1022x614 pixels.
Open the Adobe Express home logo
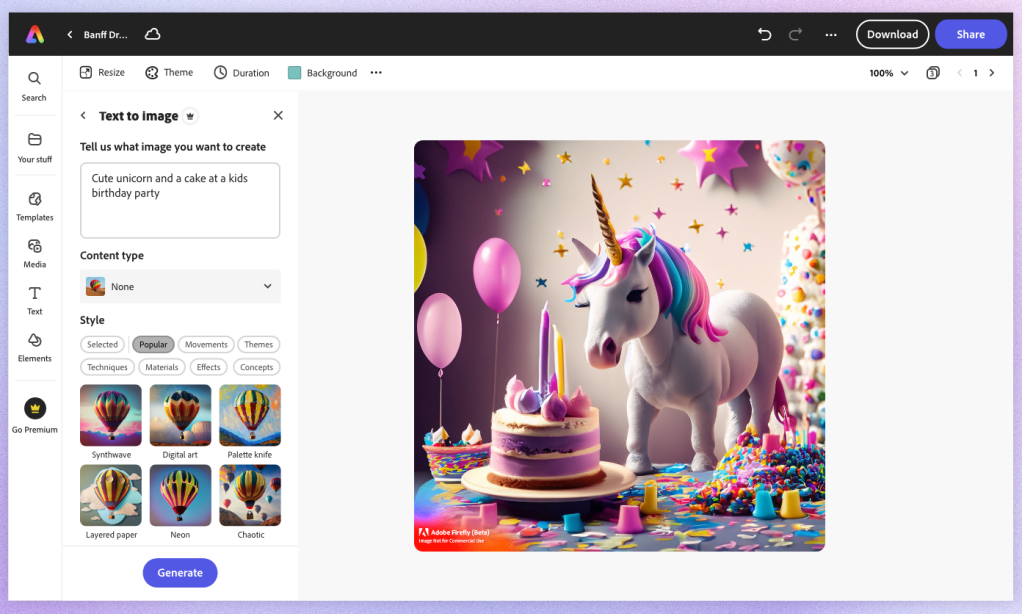[35, 34]
